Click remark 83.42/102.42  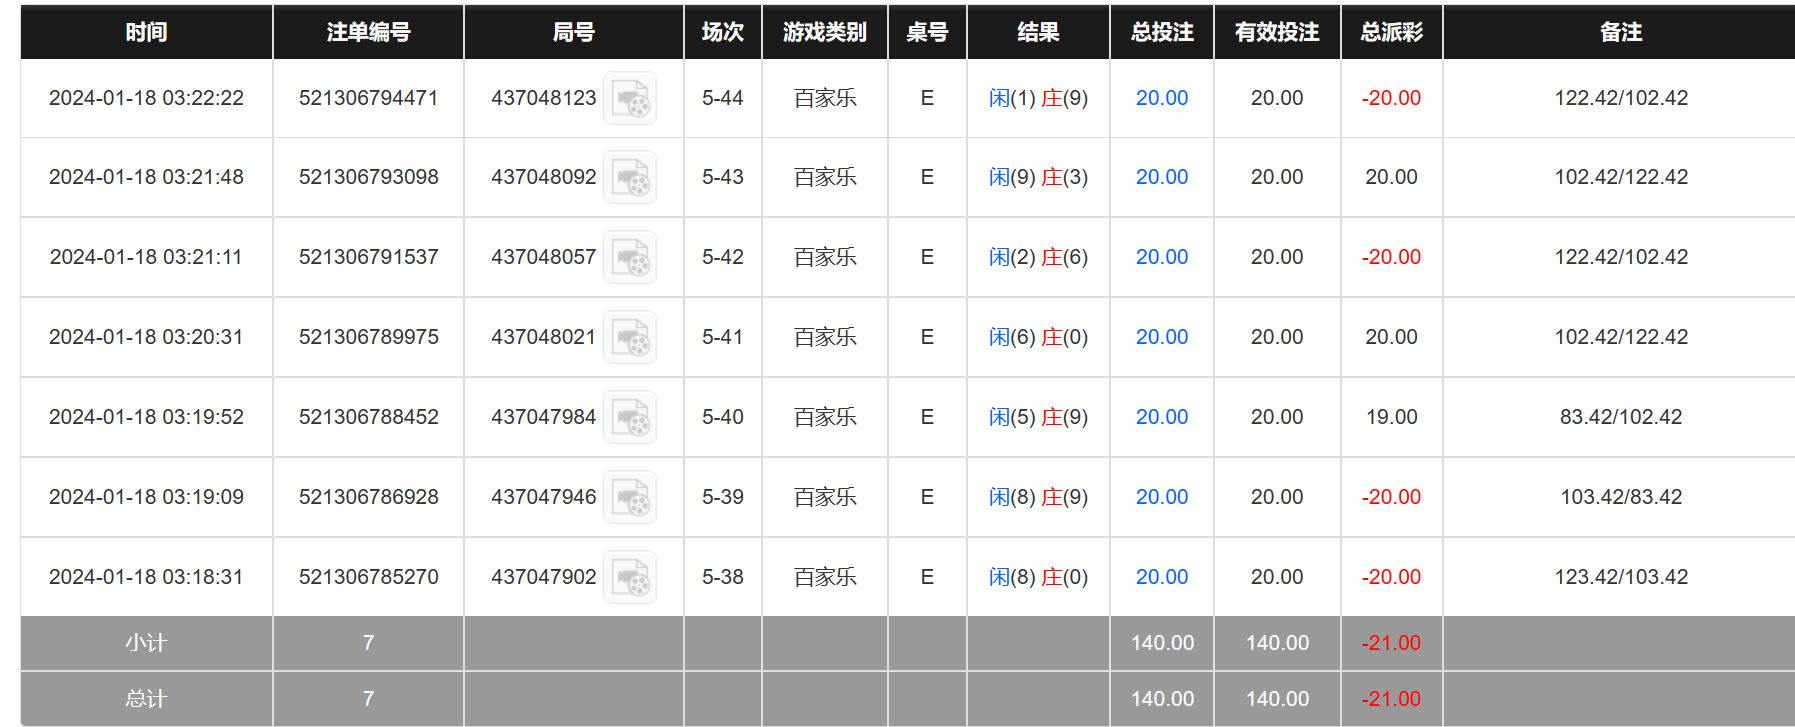1621,417
